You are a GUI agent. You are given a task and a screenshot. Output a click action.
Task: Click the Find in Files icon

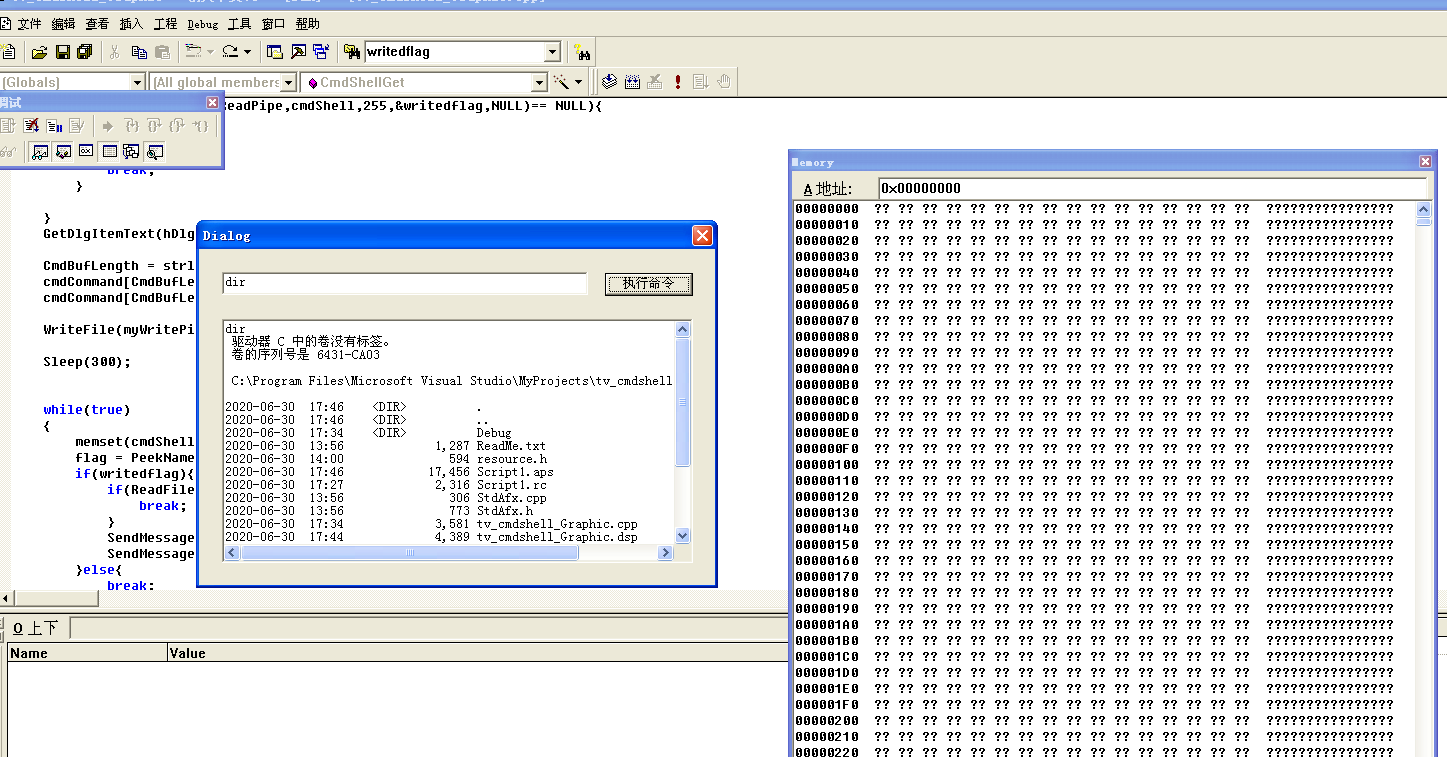pos(352,52)
